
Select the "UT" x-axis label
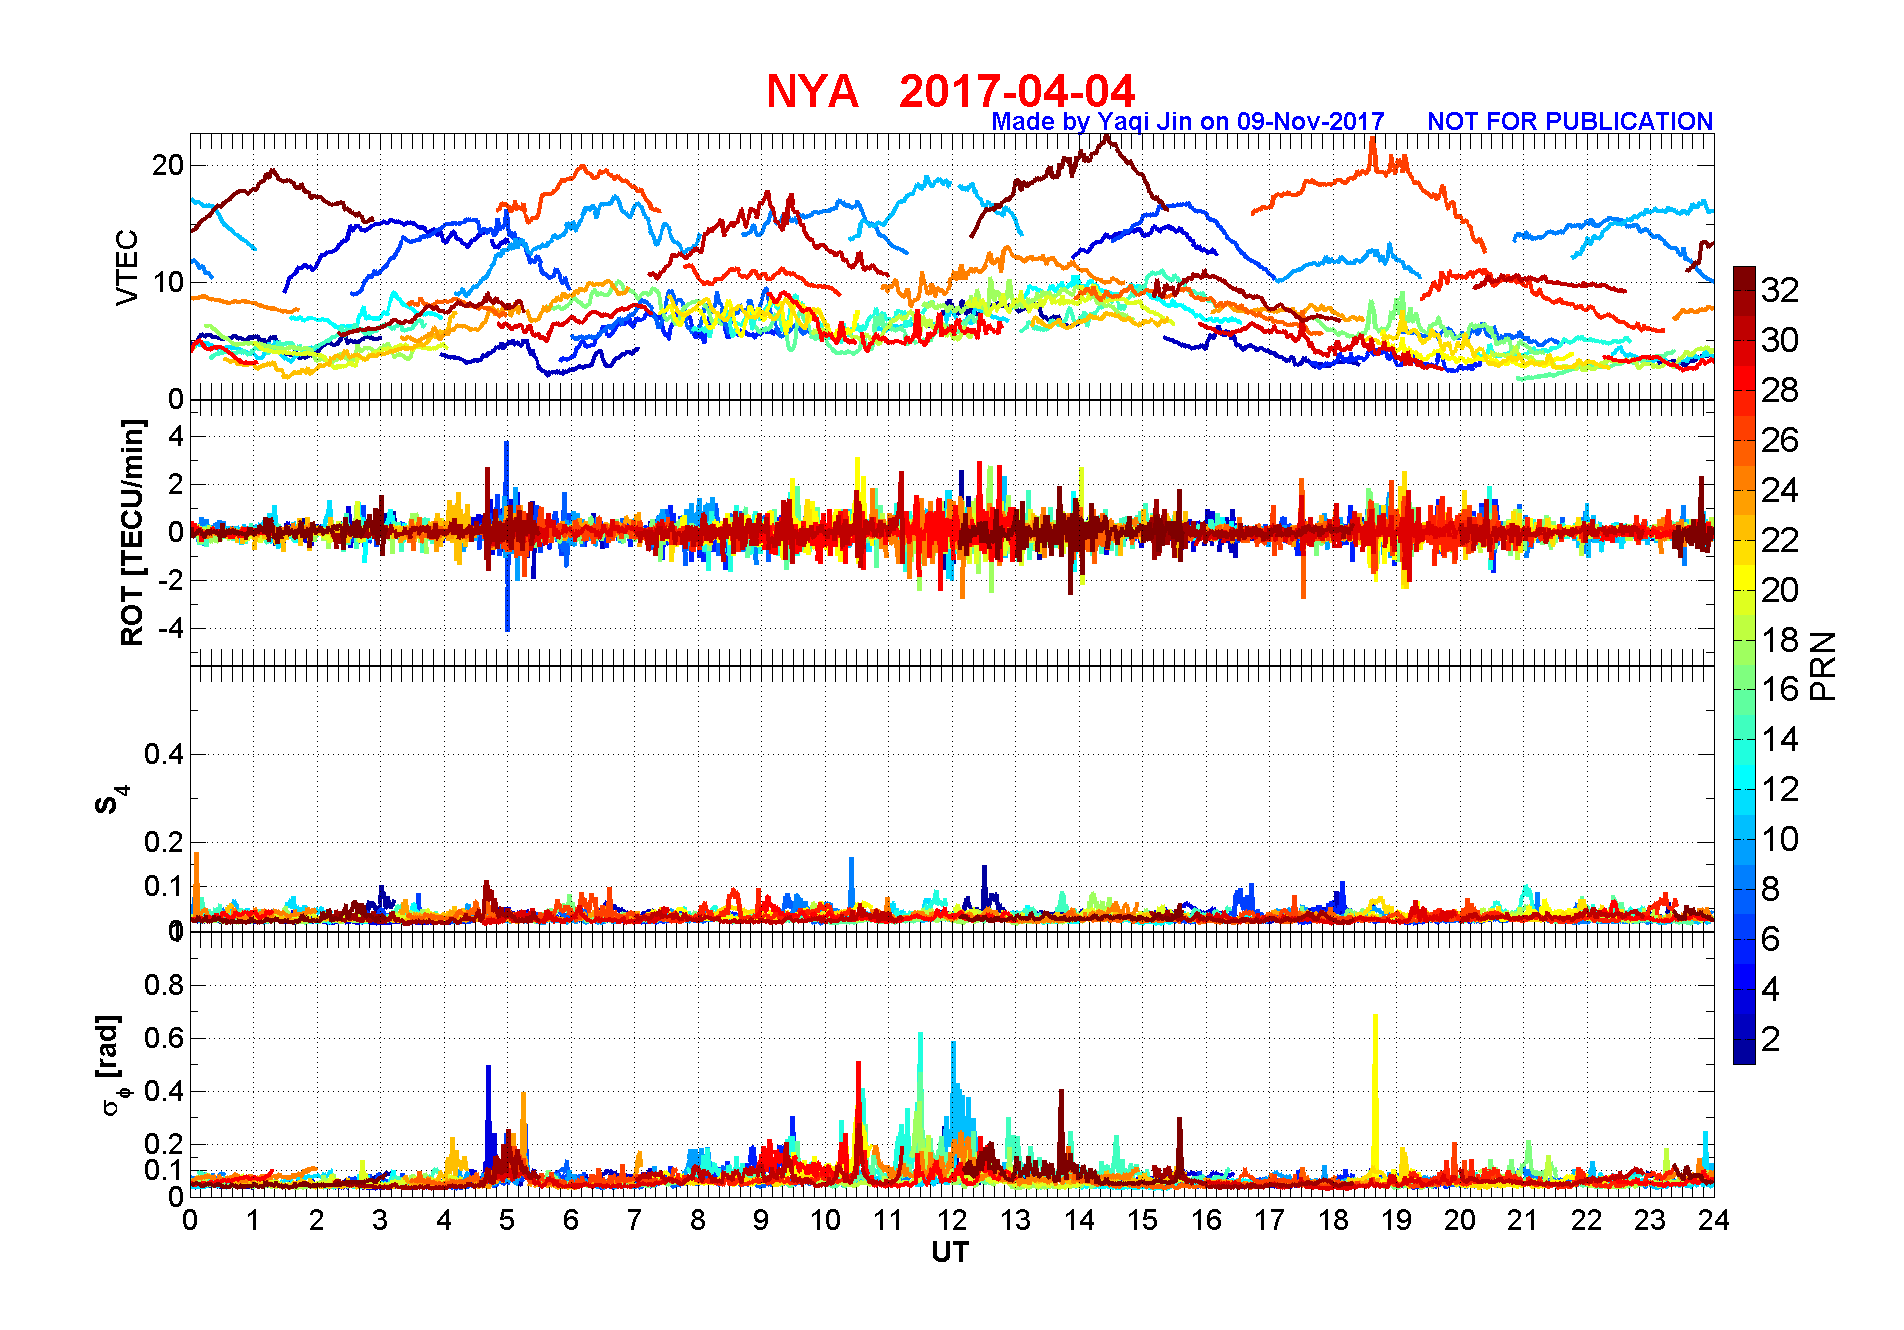pos(950,1253)
